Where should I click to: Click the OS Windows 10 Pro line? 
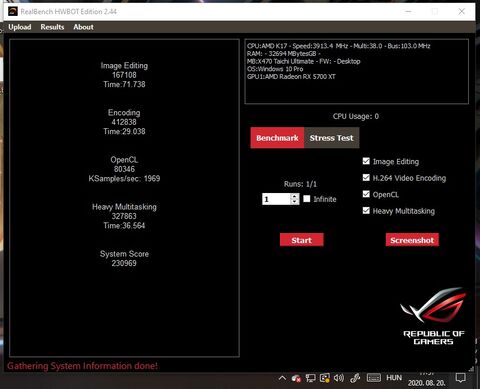tap(275, 69)
